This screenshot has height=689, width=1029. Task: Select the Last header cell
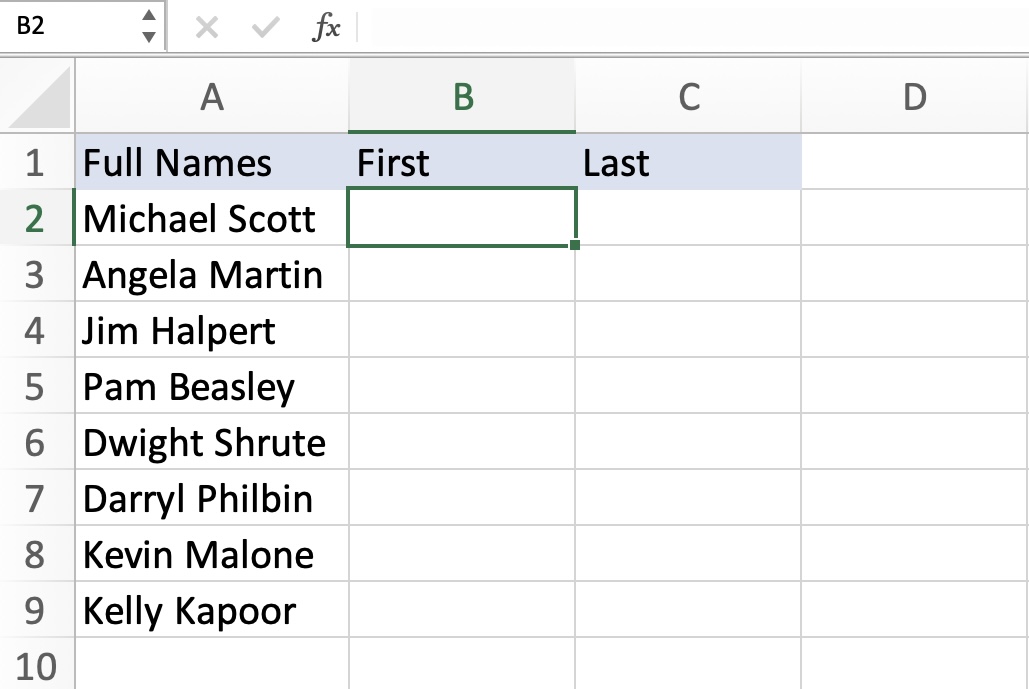click(x=687, y=162)
